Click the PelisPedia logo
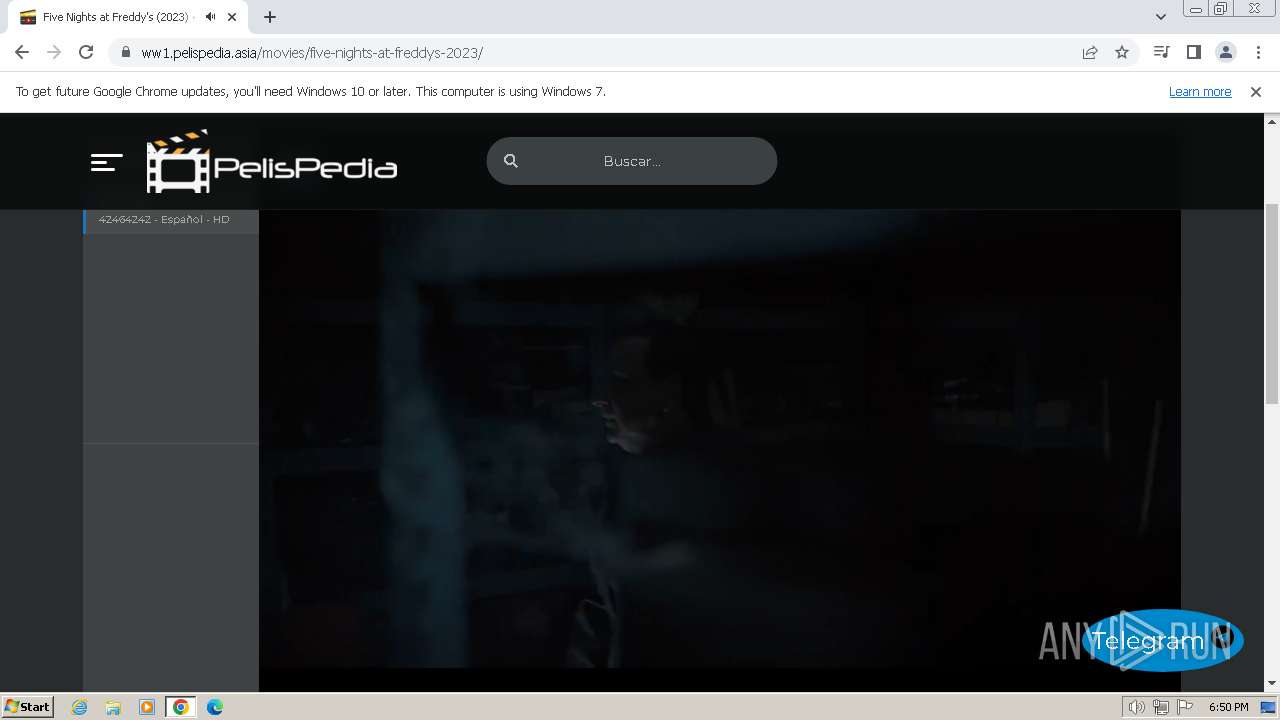1280x720 pixels. pos(272,162)
